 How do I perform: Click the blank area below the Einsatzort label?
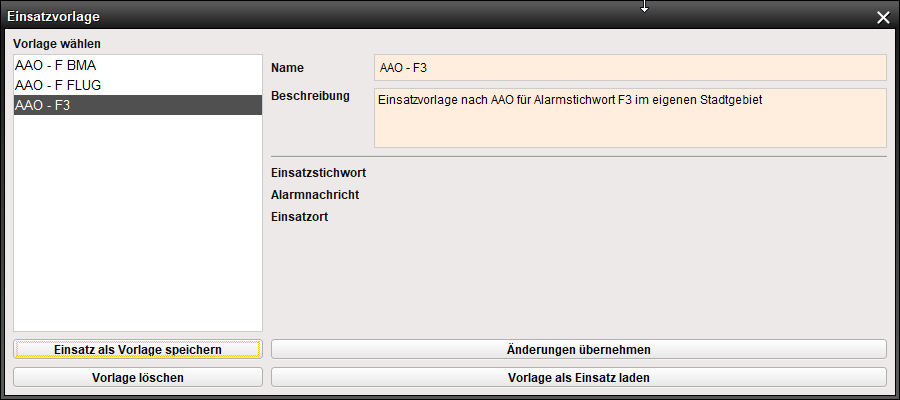[x=579, y=280]
